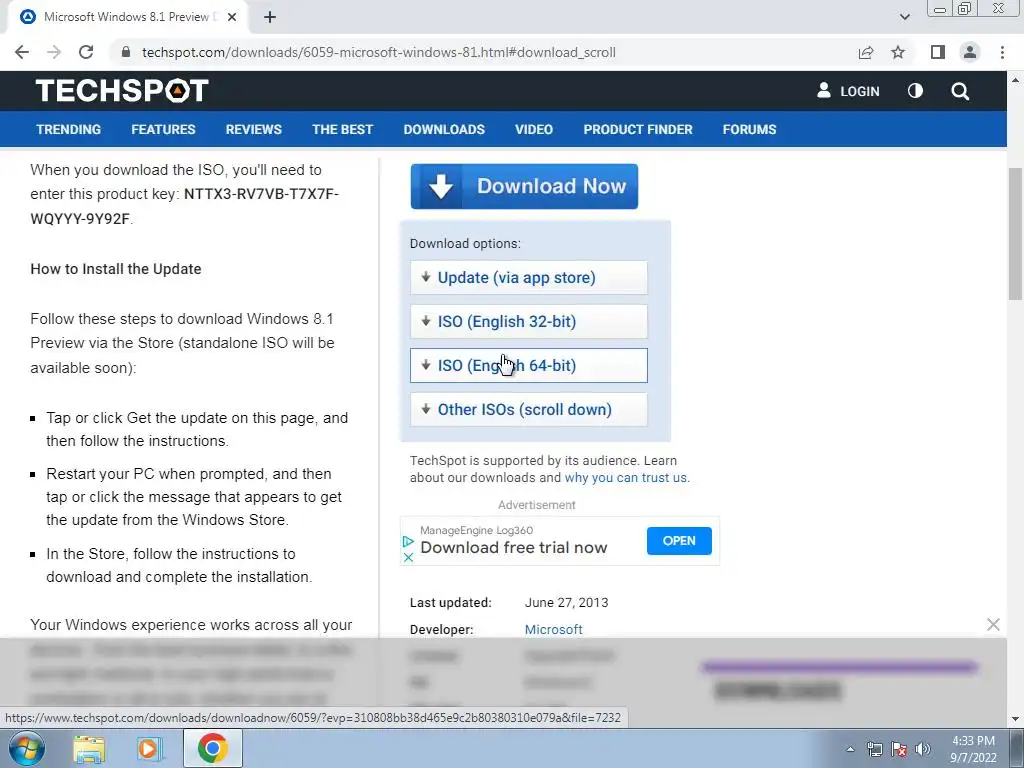Click the Action Center flag icon
Image resolution: width=1024 pixels, height=768 pixels.
(899, 749)
